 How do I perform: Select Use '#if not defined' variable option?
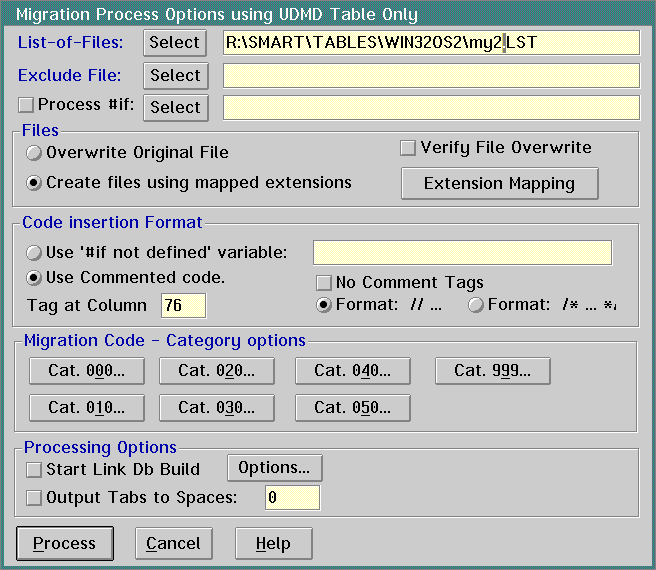point(35,252)
